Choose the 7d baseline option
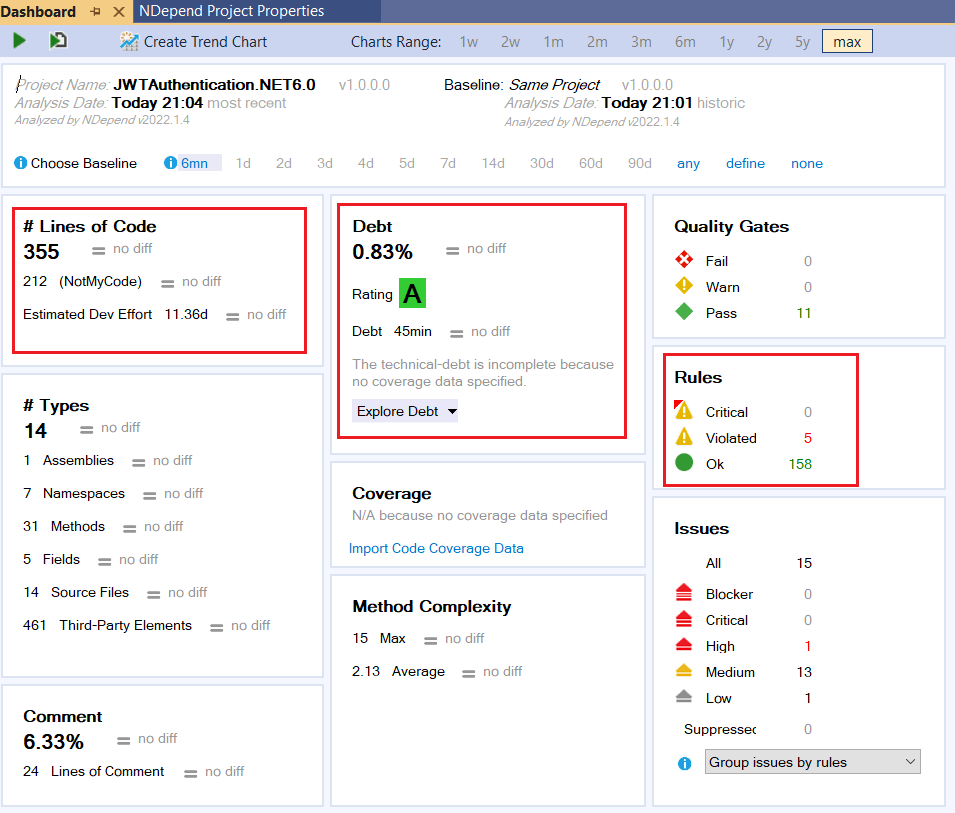 (448, 163)
